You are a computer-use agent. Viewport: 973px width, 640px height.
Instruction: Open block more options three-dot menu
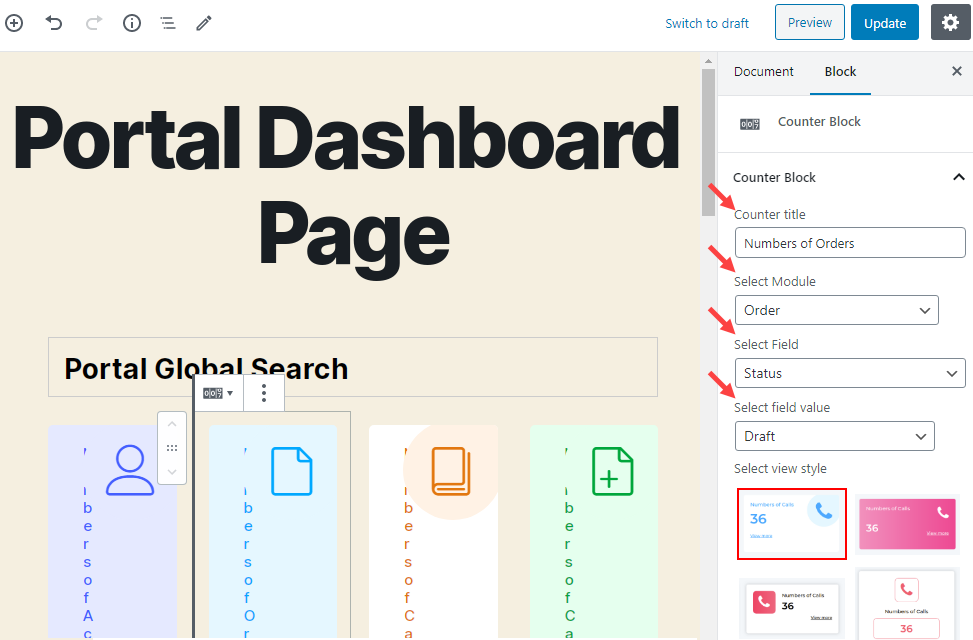tap(264, 393)
